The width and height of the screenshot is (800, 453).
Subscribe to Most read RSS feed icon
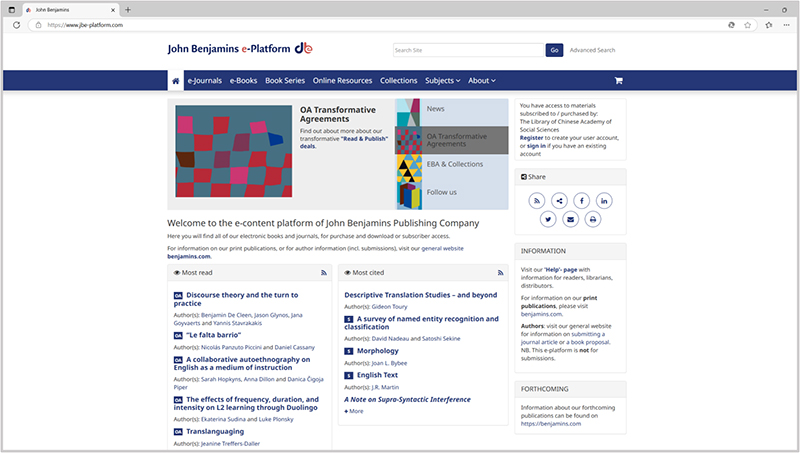click(323, 273)
